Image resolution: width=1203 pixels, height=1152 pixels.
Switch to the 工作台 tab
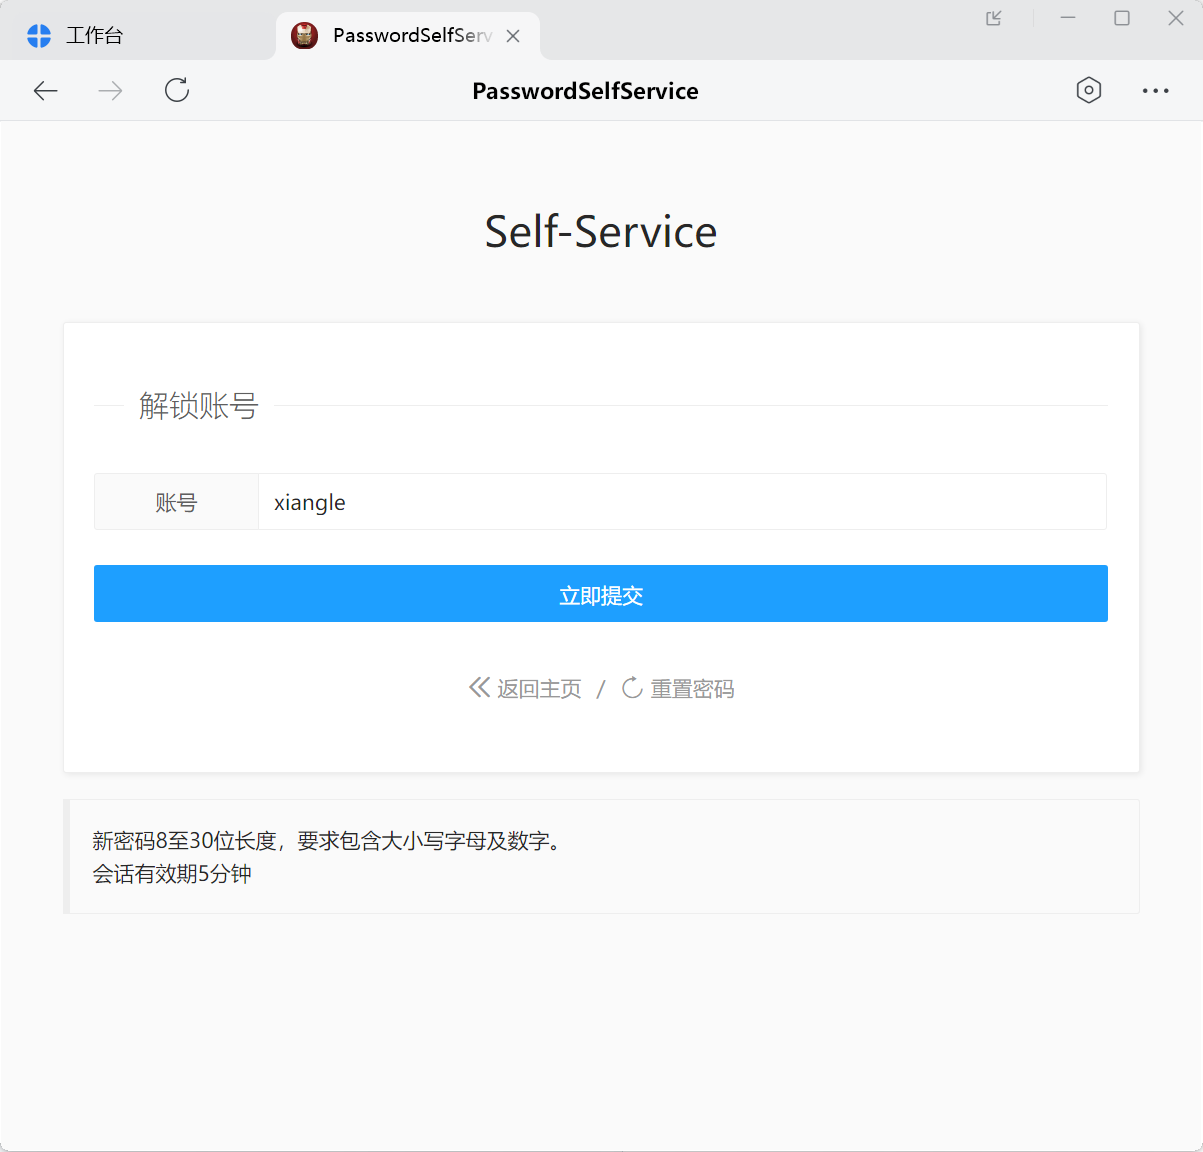click(x=93, y=36)
